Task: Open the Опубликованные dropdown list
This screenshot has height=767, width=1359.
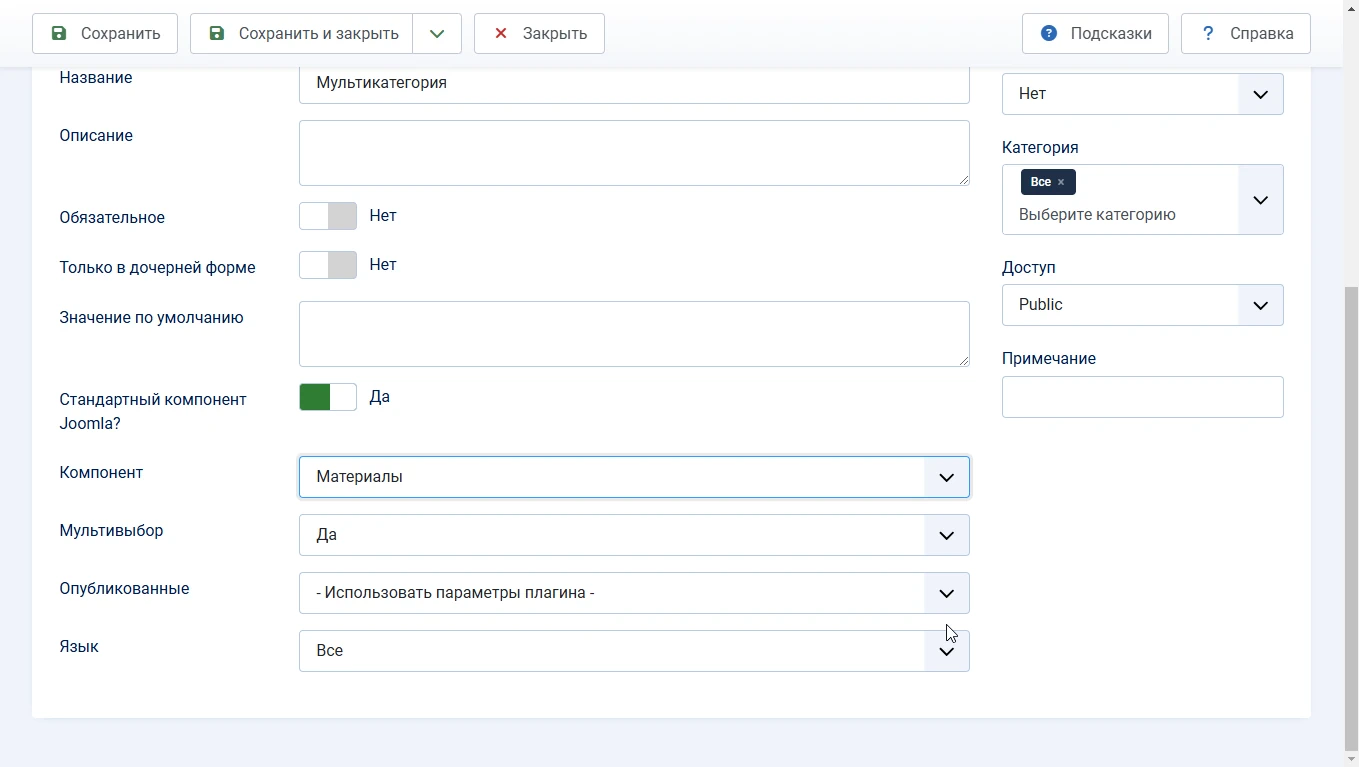Action: [633, 593]
